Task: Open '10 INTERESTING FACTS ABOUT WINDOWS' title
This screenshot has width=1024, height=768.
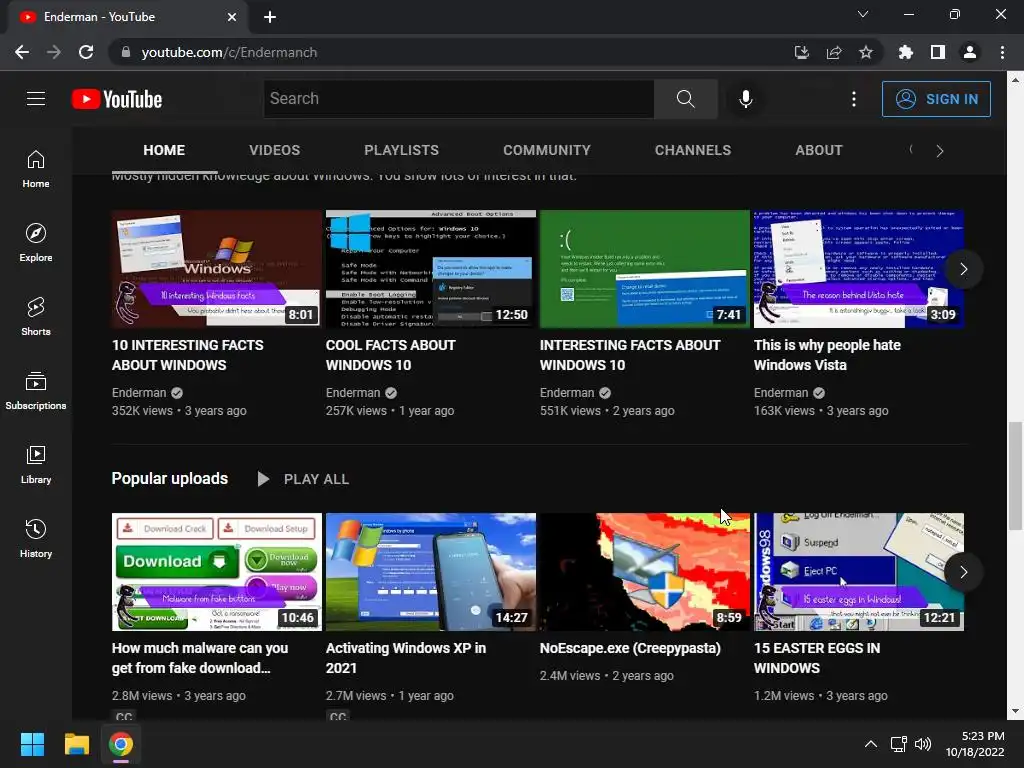Action: pyautogui.click(x=187, y=355)
